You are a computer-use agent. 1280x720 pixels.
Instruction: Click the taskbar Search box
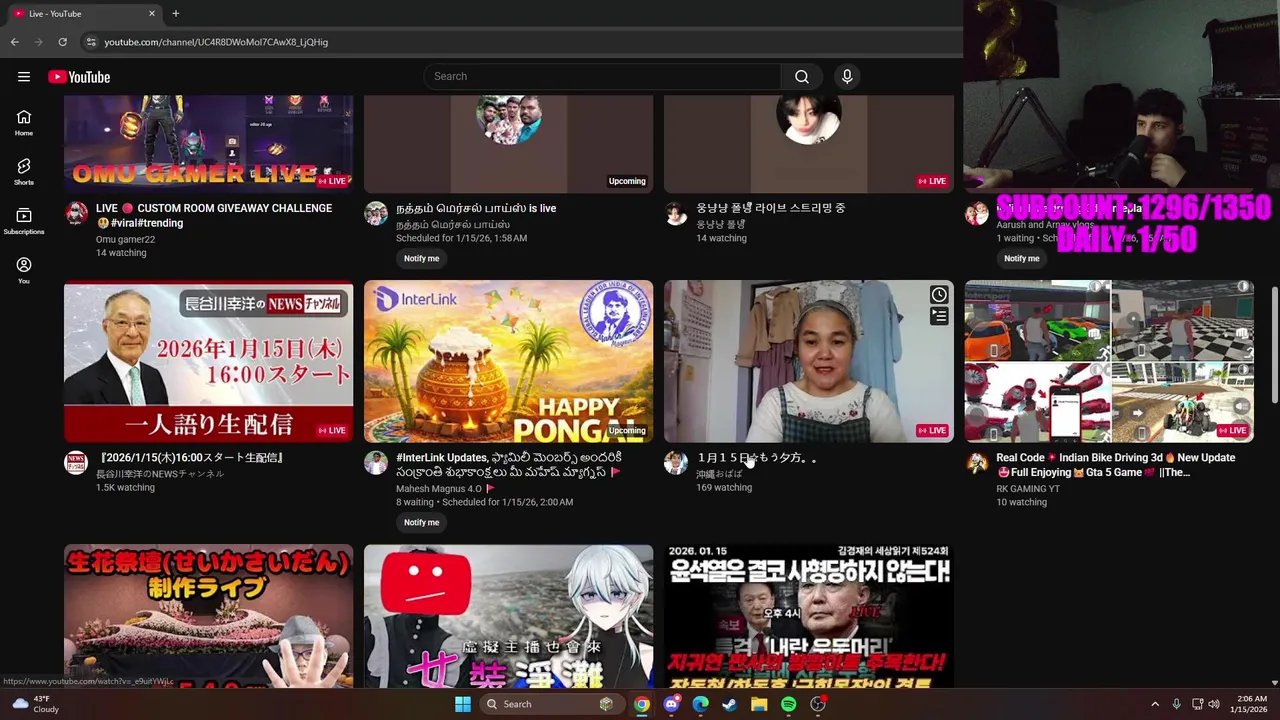(551, 704)
